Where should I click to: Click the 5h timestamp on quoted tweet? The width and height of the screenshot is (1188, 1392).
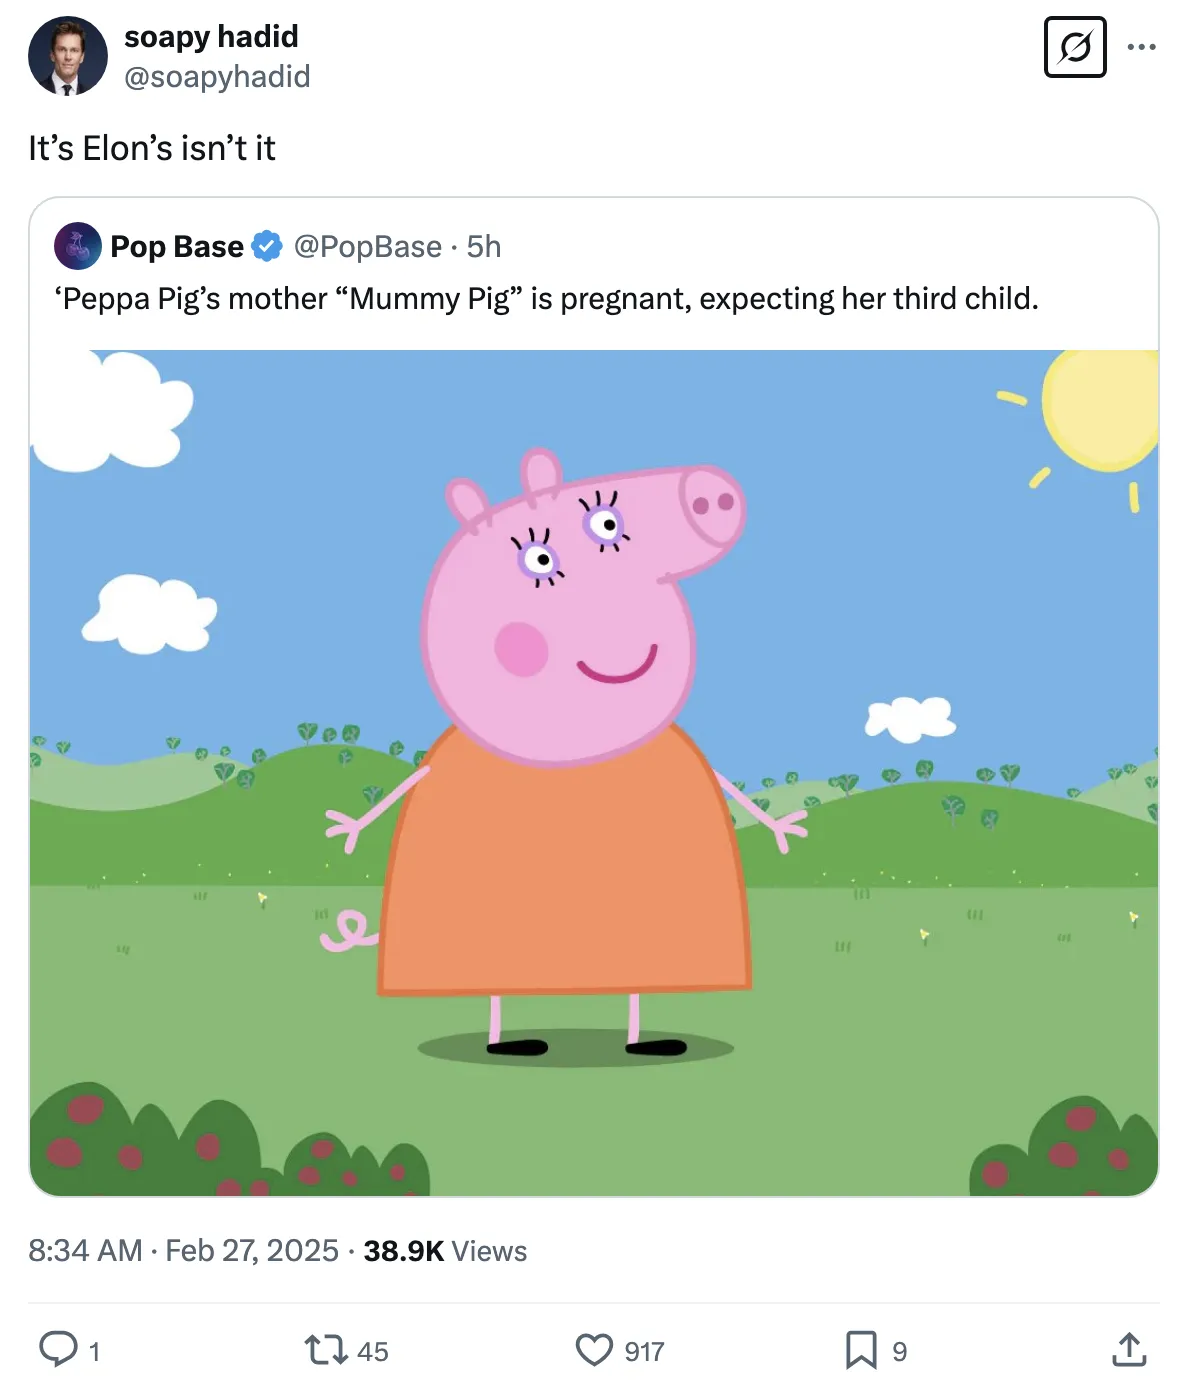484,246
